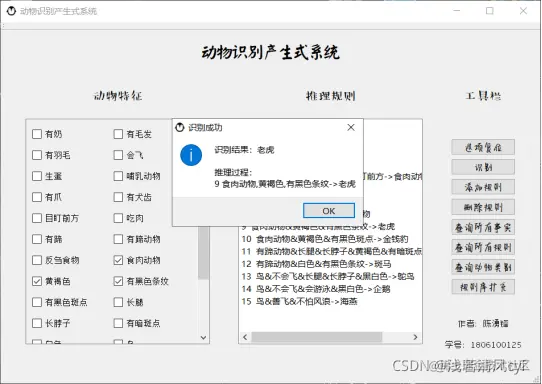The height and width of the screenshot is (384, 542).
Task: Check the 有蹄动物 checkbox
Action: [x=118, y=239]
